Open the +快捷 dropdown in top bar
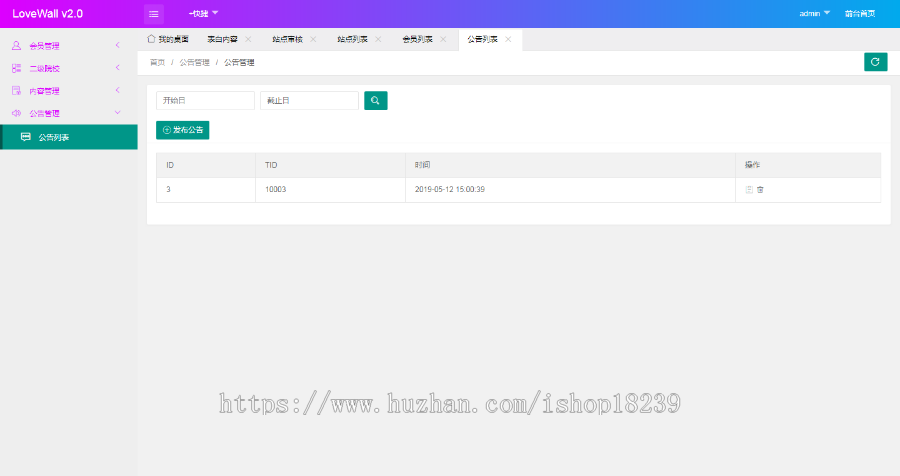This screenshot has width=900, height=476. [203, 13]
